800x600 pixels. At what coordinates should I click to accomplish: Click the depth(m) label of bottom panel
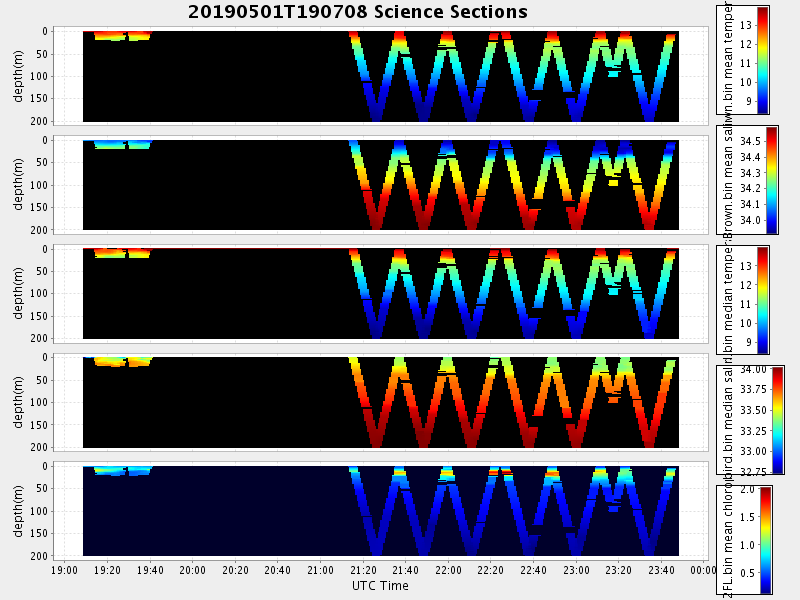20,510
